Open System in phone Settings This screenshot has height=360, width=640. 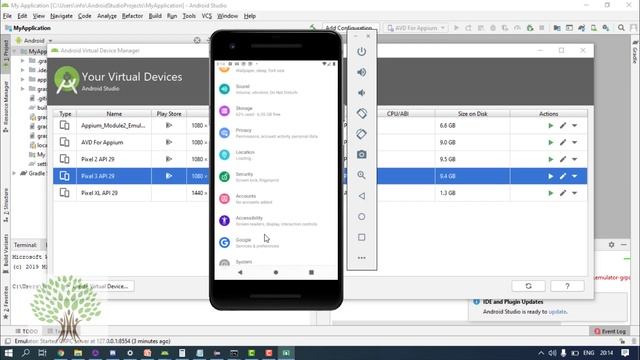point(276,262)
